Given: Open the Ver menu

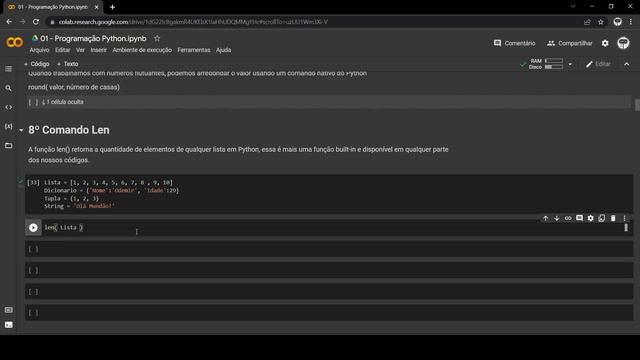Looking at the screenshot, I should click(x=80, y=50).
